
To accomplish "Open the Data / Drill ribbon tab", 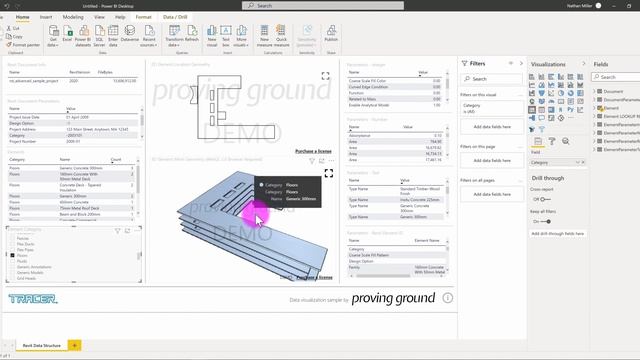I will coord(175,17).
